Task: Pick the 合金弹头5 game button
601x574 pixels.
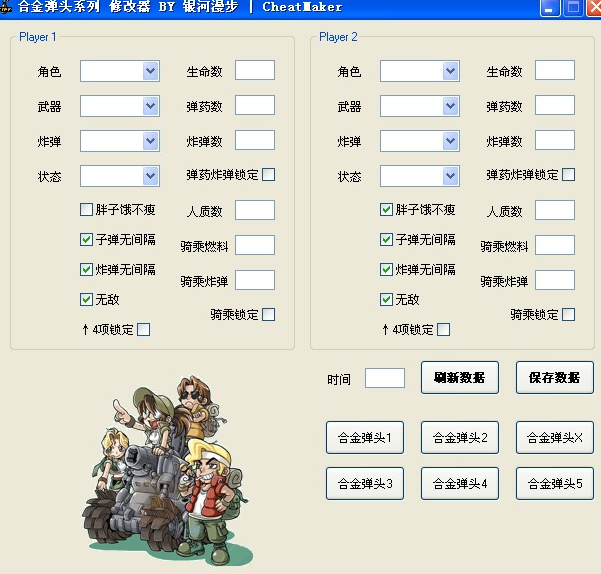Action: 554,484
